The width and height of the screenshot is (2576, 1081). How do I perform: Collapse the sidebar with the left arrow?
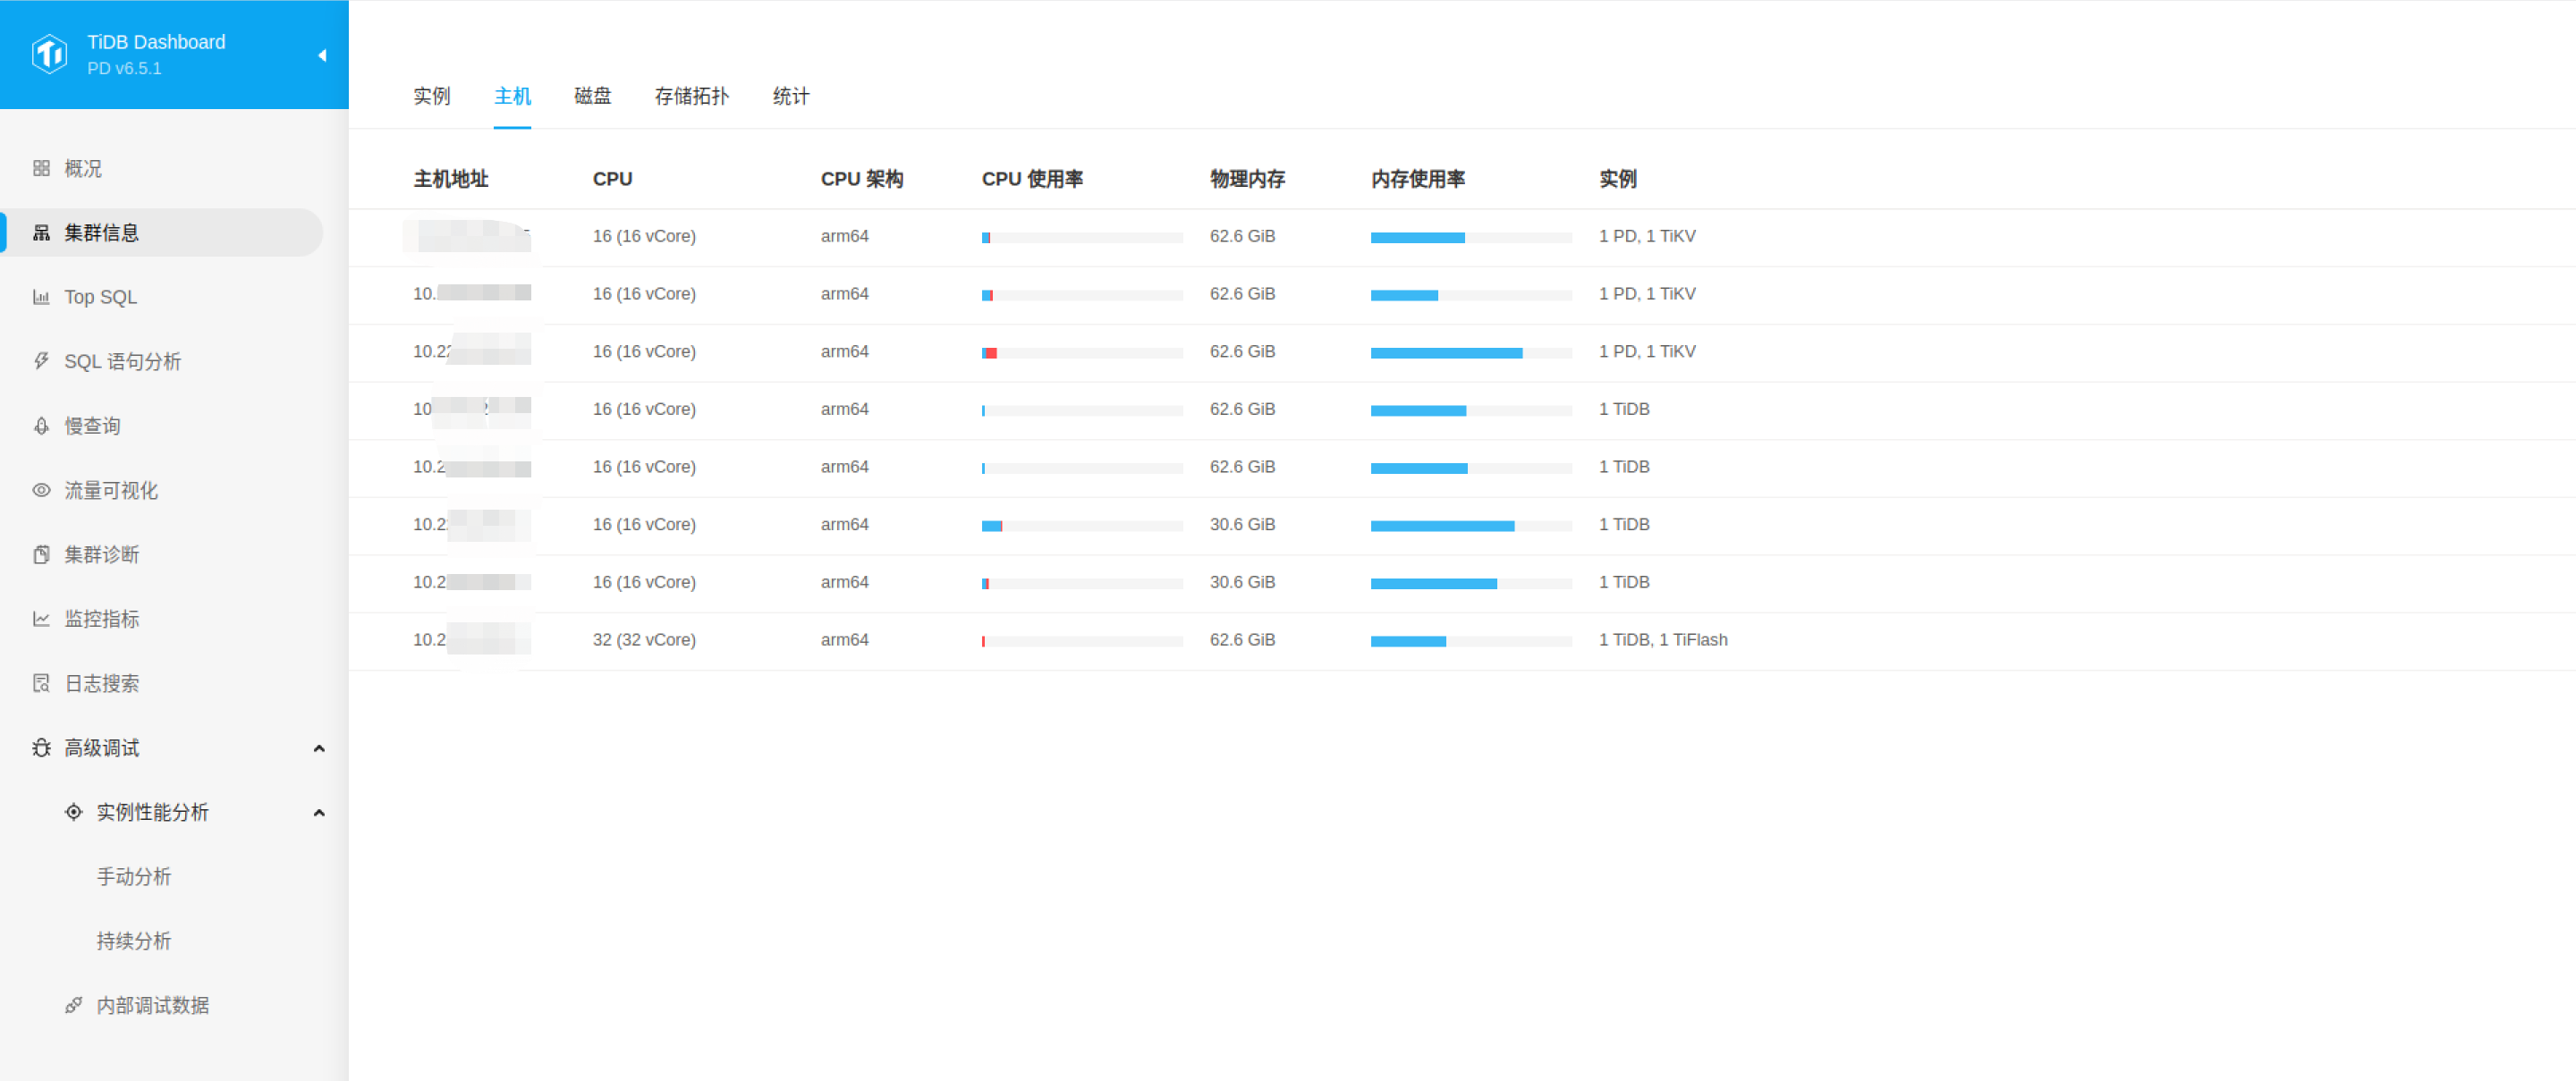322,55
